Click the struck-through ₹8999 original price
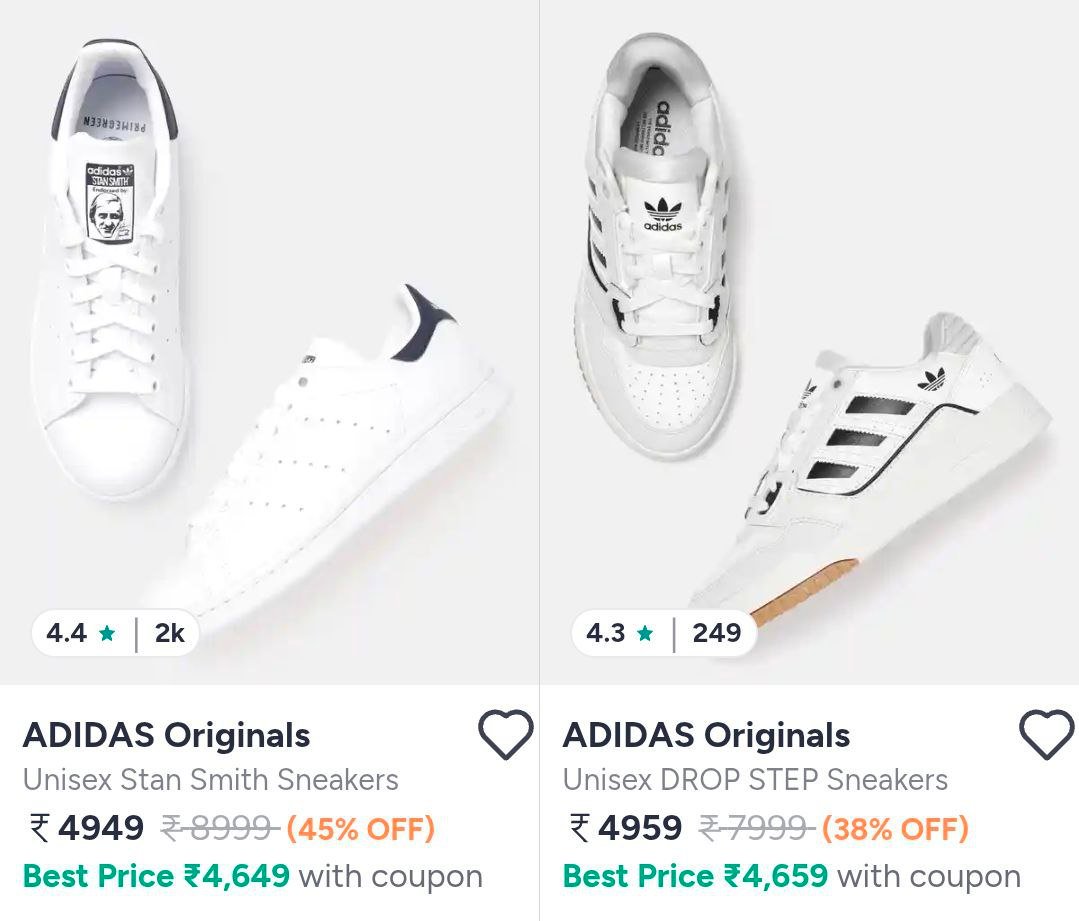1079x921 pixels. (x=219, y=828)
